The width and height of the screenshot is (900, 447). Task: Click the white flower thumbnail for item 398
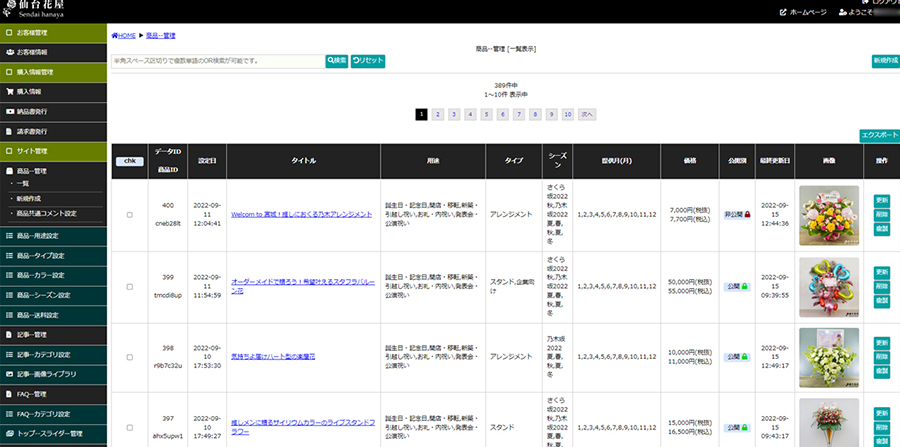pyautogui.click(x=829, y=358)
